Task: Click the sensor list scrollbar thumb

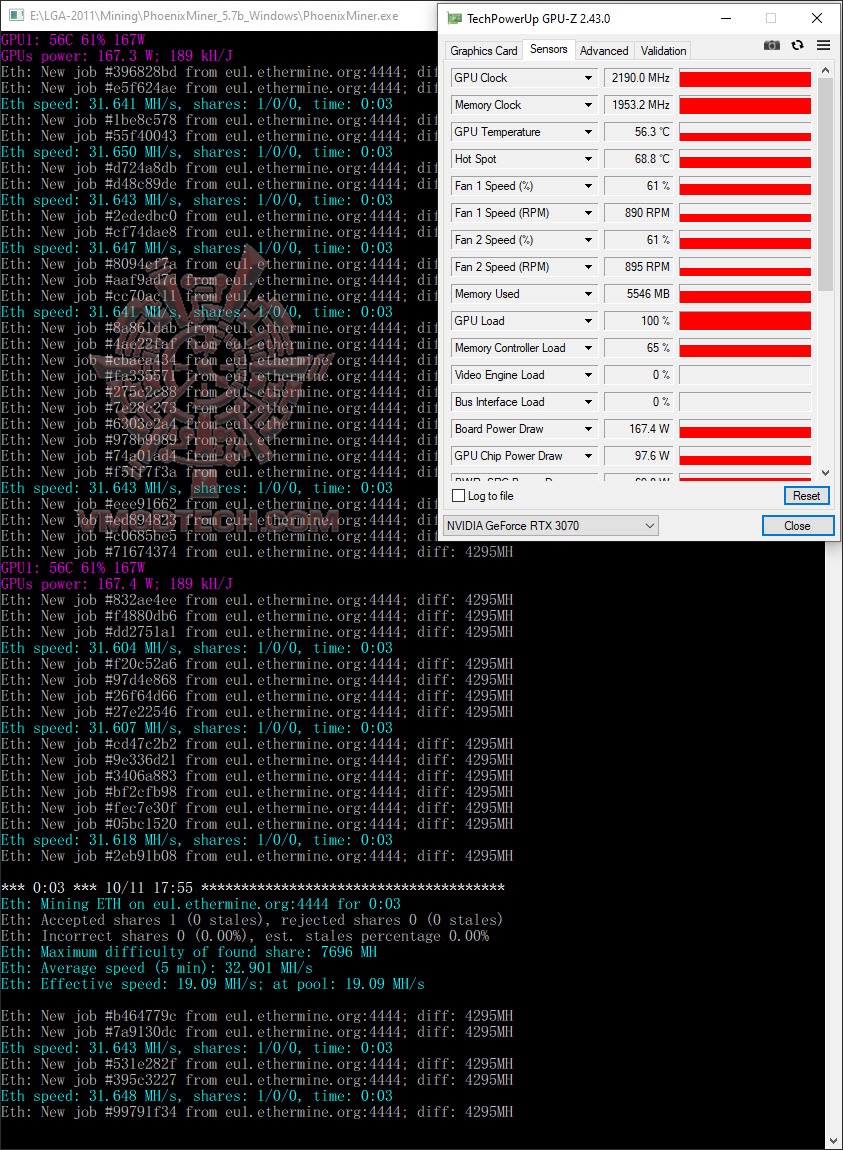Action: click(825, 183)
